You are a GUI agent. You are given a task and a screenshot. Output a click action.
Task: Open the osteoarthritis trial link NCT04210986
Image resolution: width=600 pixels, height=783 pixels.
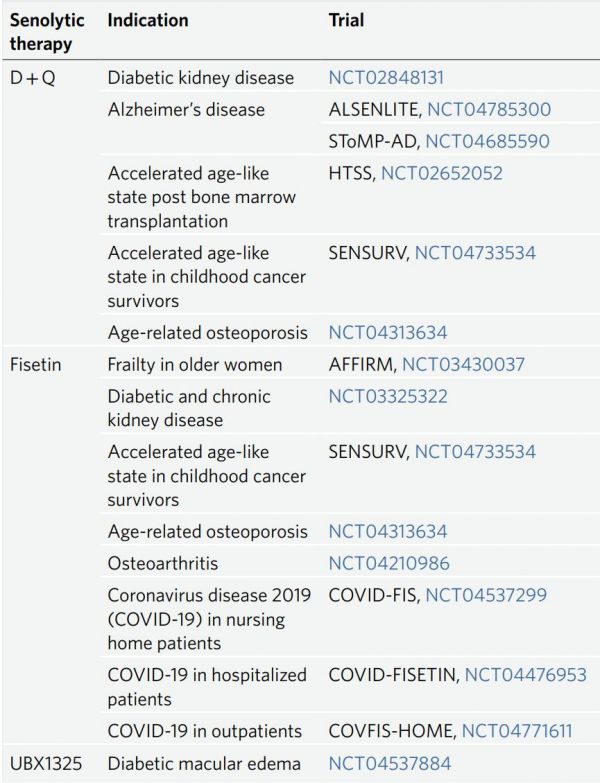389,563
